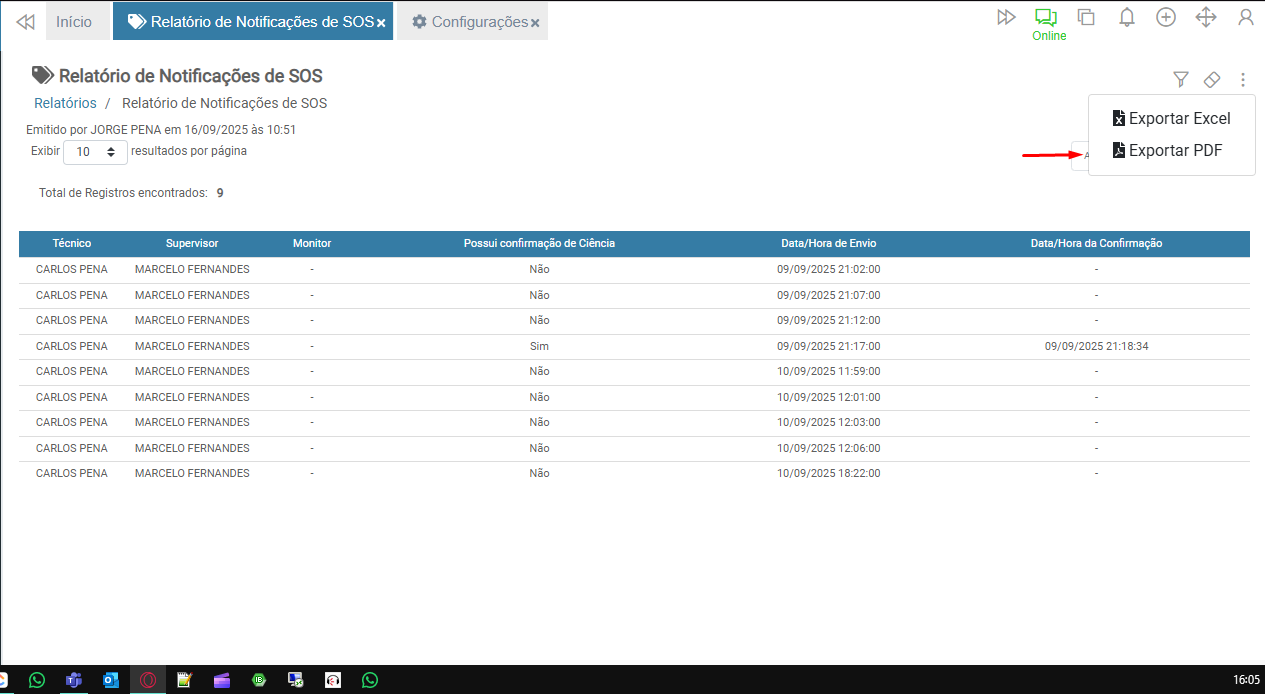The image size is (1265, 694).
Task: Click the plus-in-circle add icon
Action: [1166, 18]
